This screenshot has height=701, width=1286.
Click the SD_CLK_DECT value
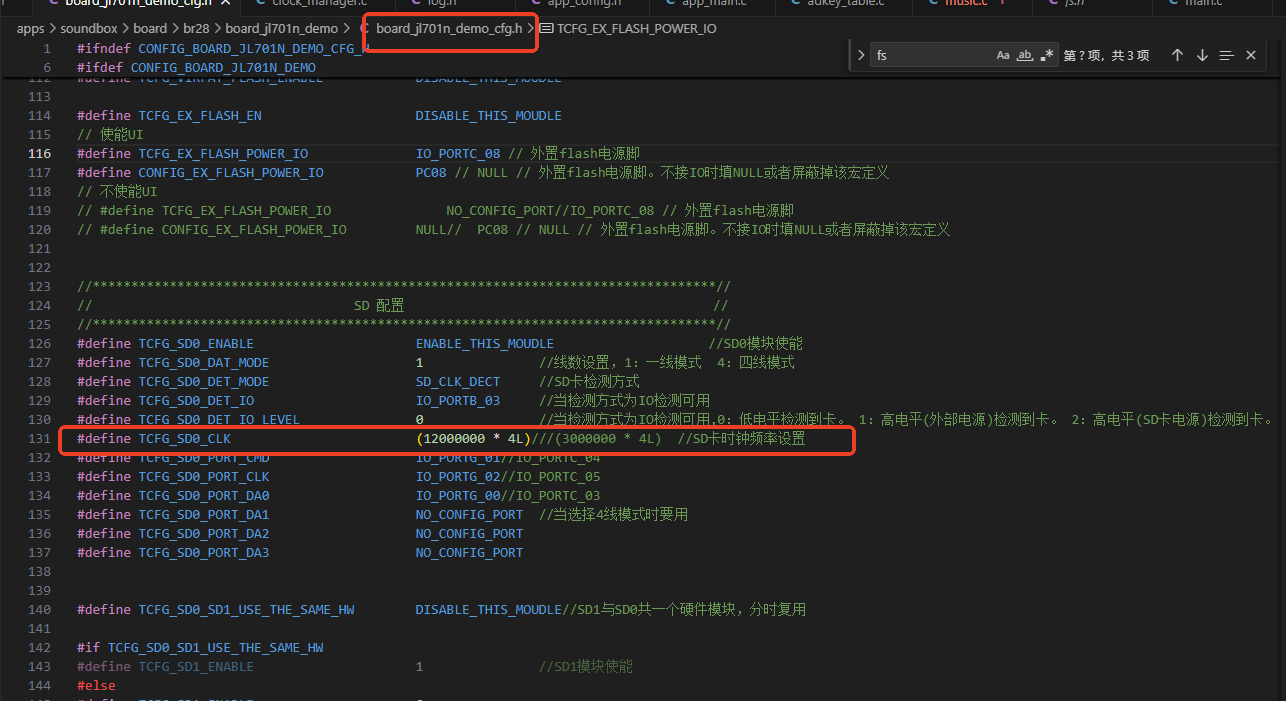click(458, 382)
